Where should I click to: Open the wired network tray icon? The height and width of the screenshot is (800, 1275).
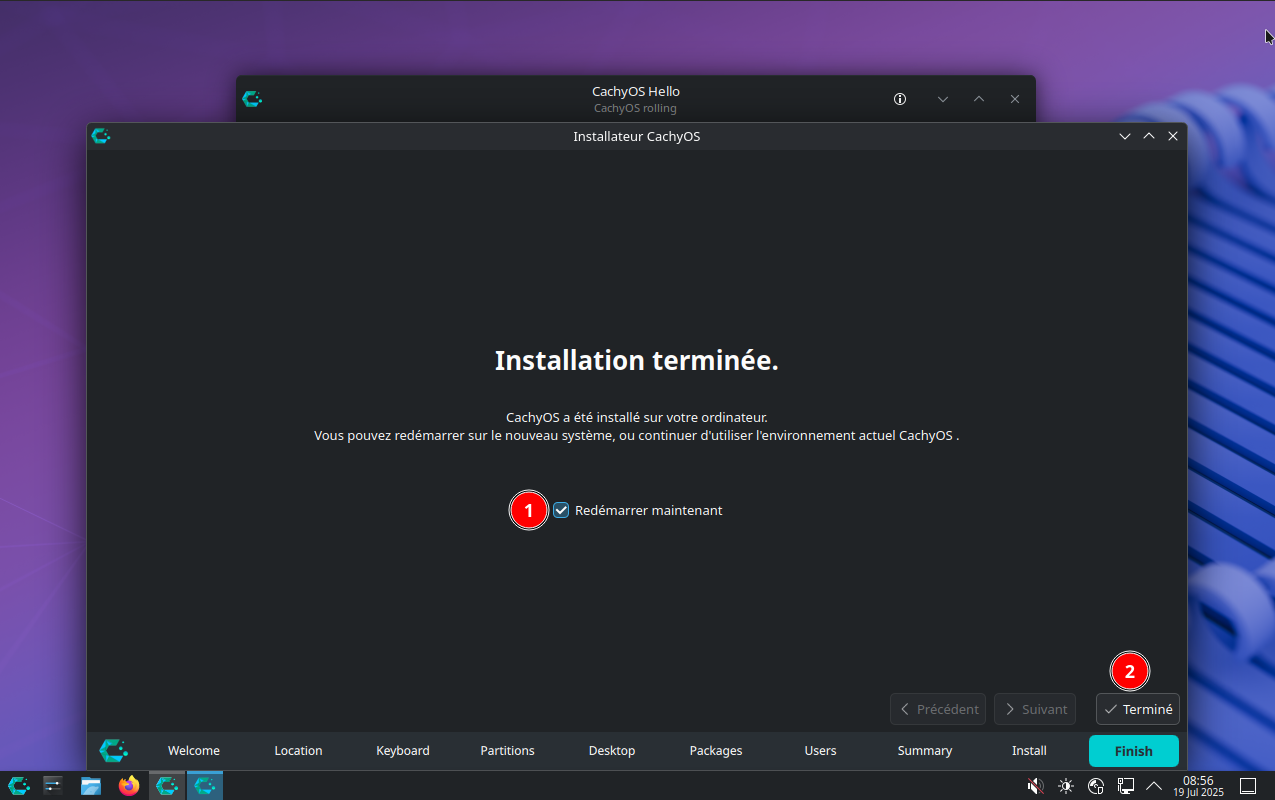[x=1125, y=786]
